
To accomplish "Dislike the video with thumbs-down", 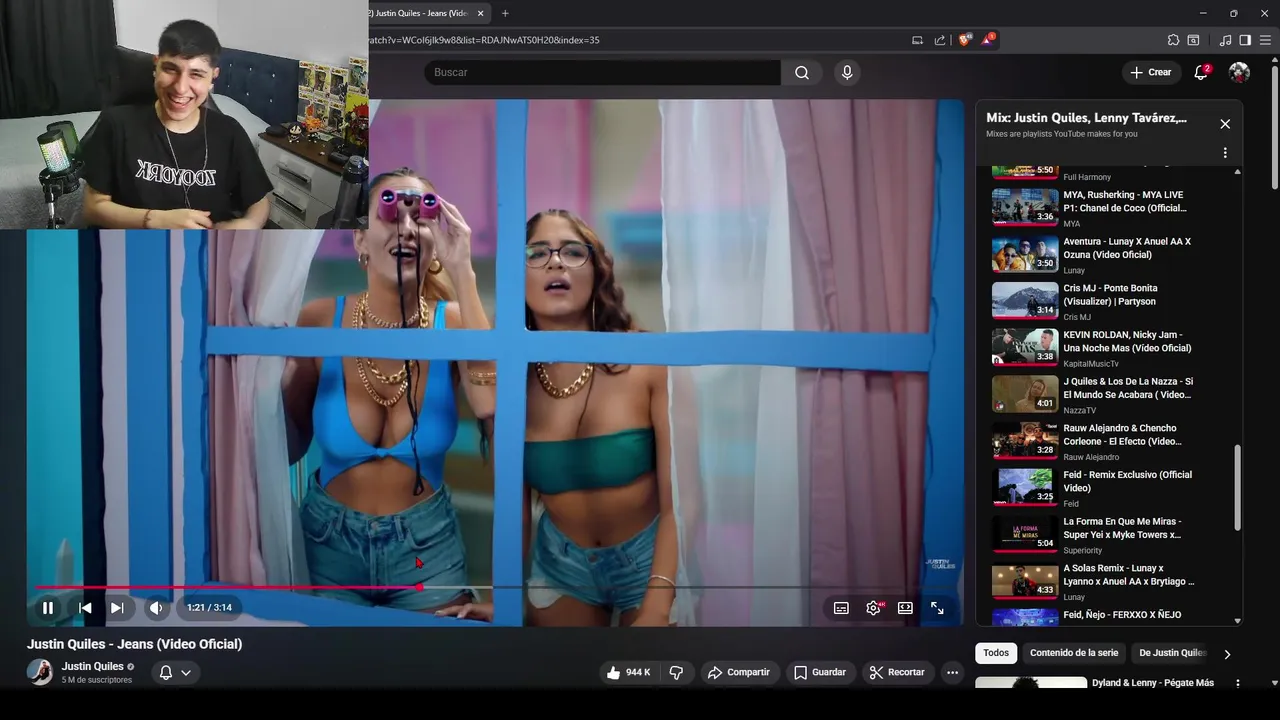I will (x=676, y=672).
